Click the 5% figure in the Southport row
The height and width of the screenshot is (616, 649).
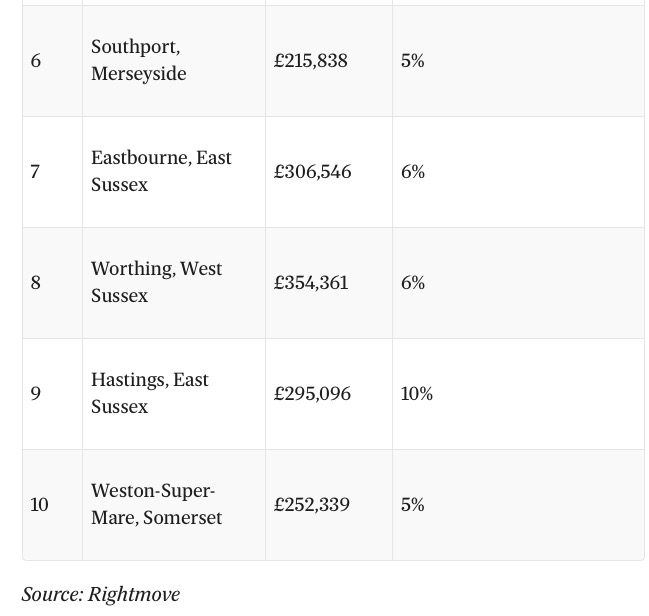click(413, 61)
